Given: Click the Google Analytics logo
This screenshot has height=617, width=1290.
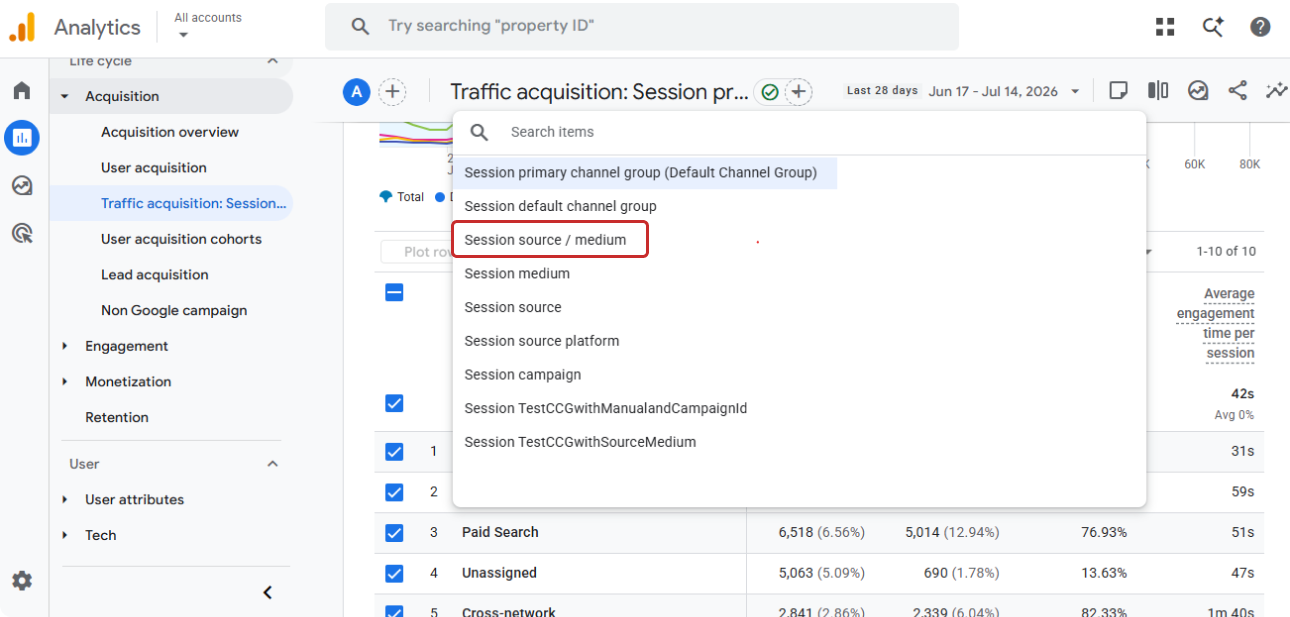Looking at the screenshot, I should click(x=22, y=27).
